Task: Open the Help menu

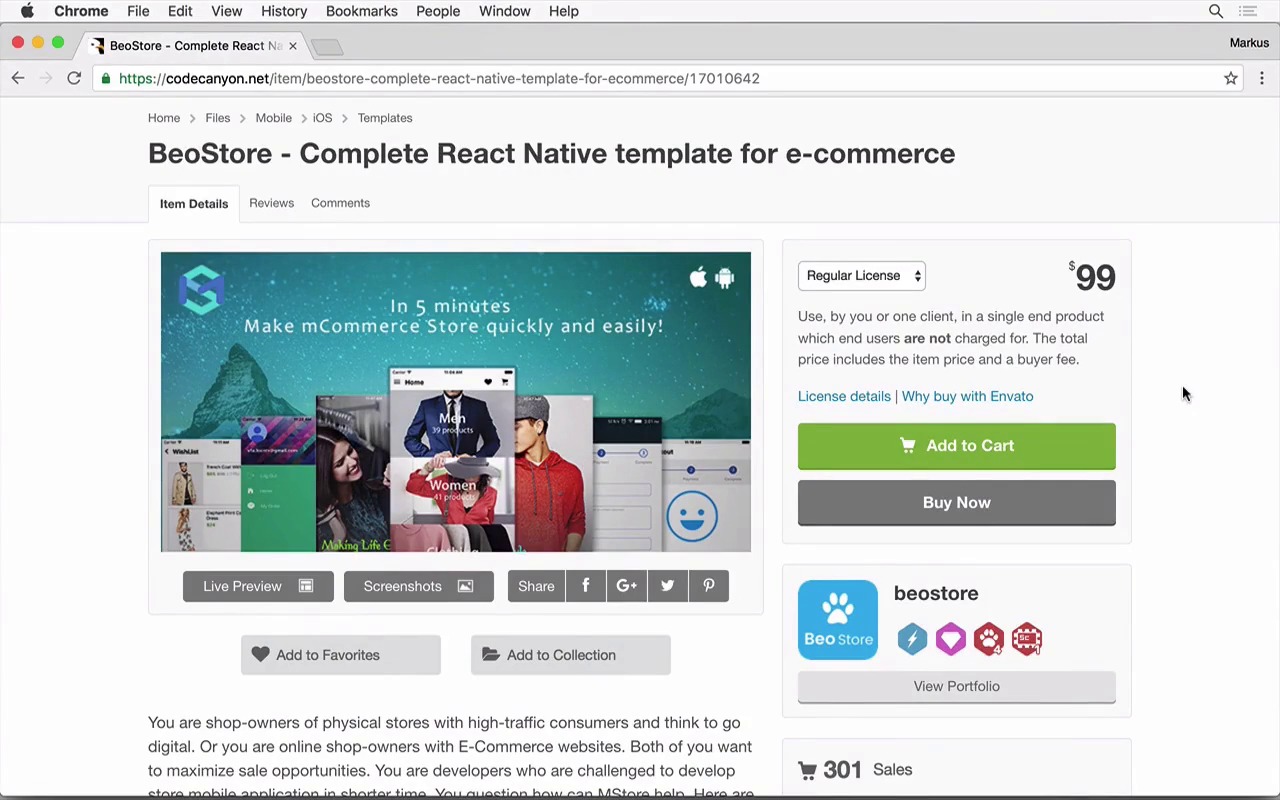Action: (x=564, y=11)
